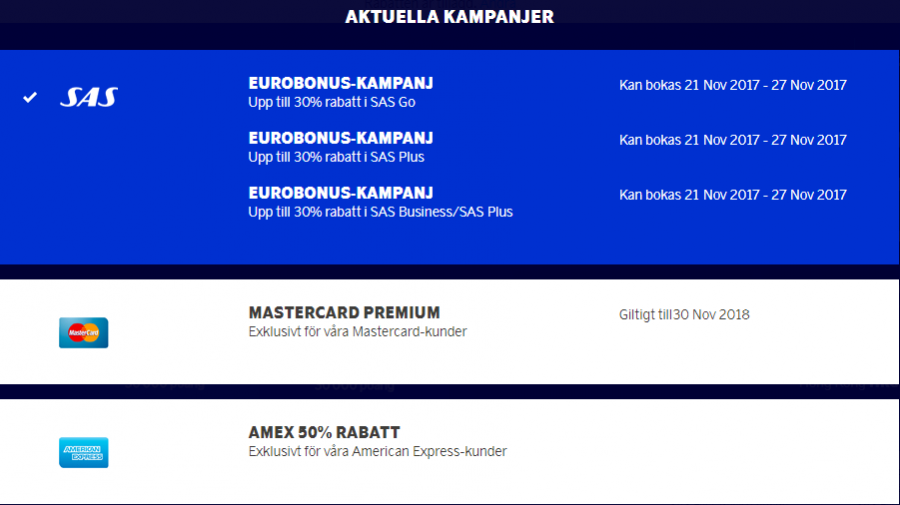The image size is (900, 505).
Task: Open the EuroBonus-Kampanj heading above the SAS Go line
Action: pyautogui.click(x=340, y=83)
